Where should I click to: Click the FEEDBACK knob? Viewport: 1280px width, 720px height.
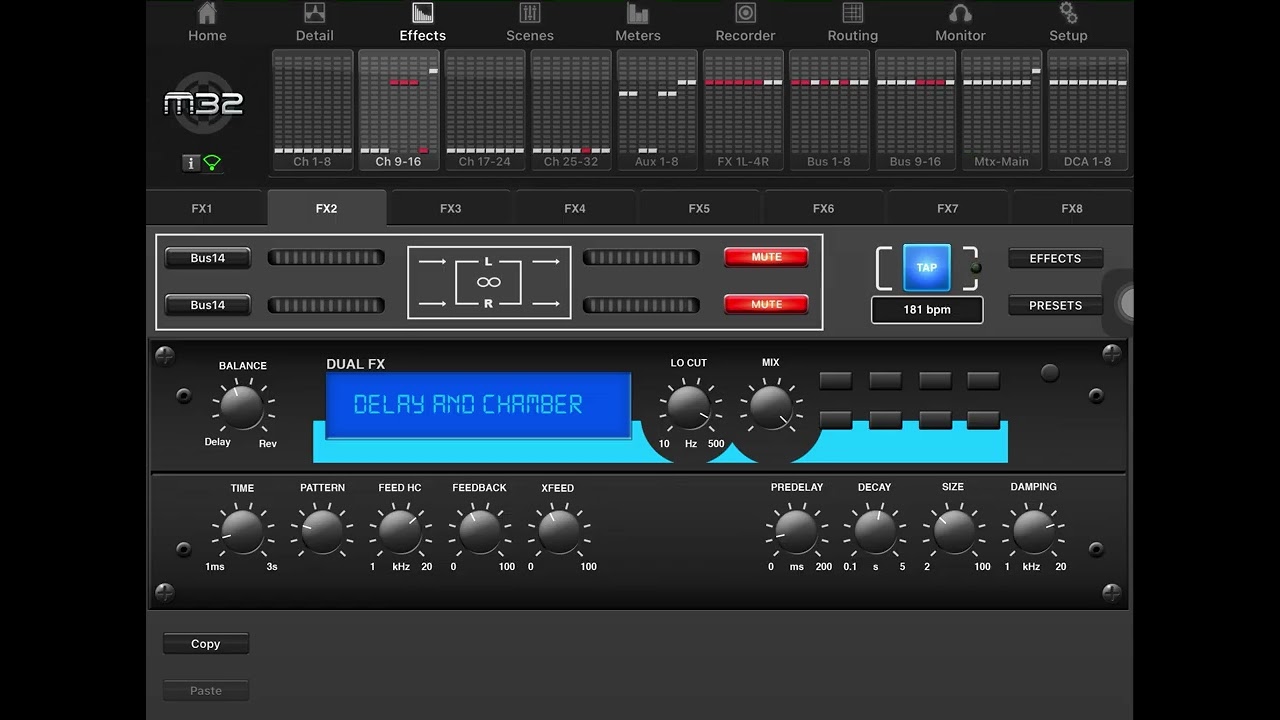tap(479, 531)
